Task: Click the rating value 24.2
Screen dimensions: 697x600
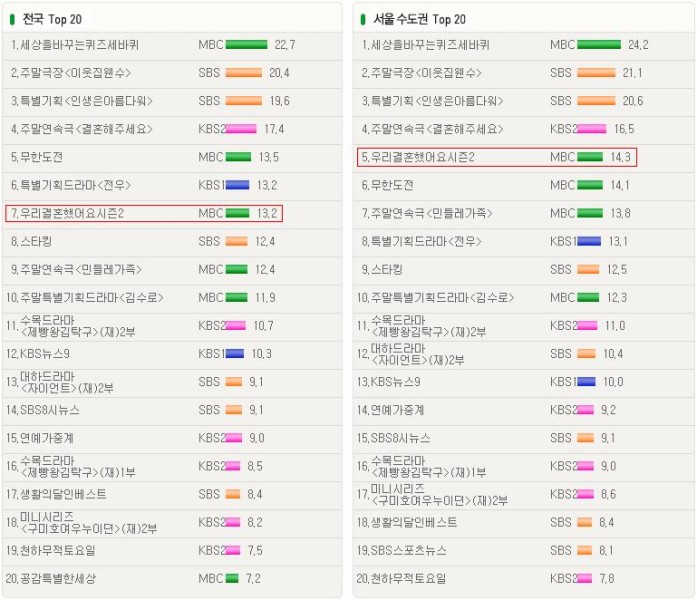Action: (x=638, y=45)
